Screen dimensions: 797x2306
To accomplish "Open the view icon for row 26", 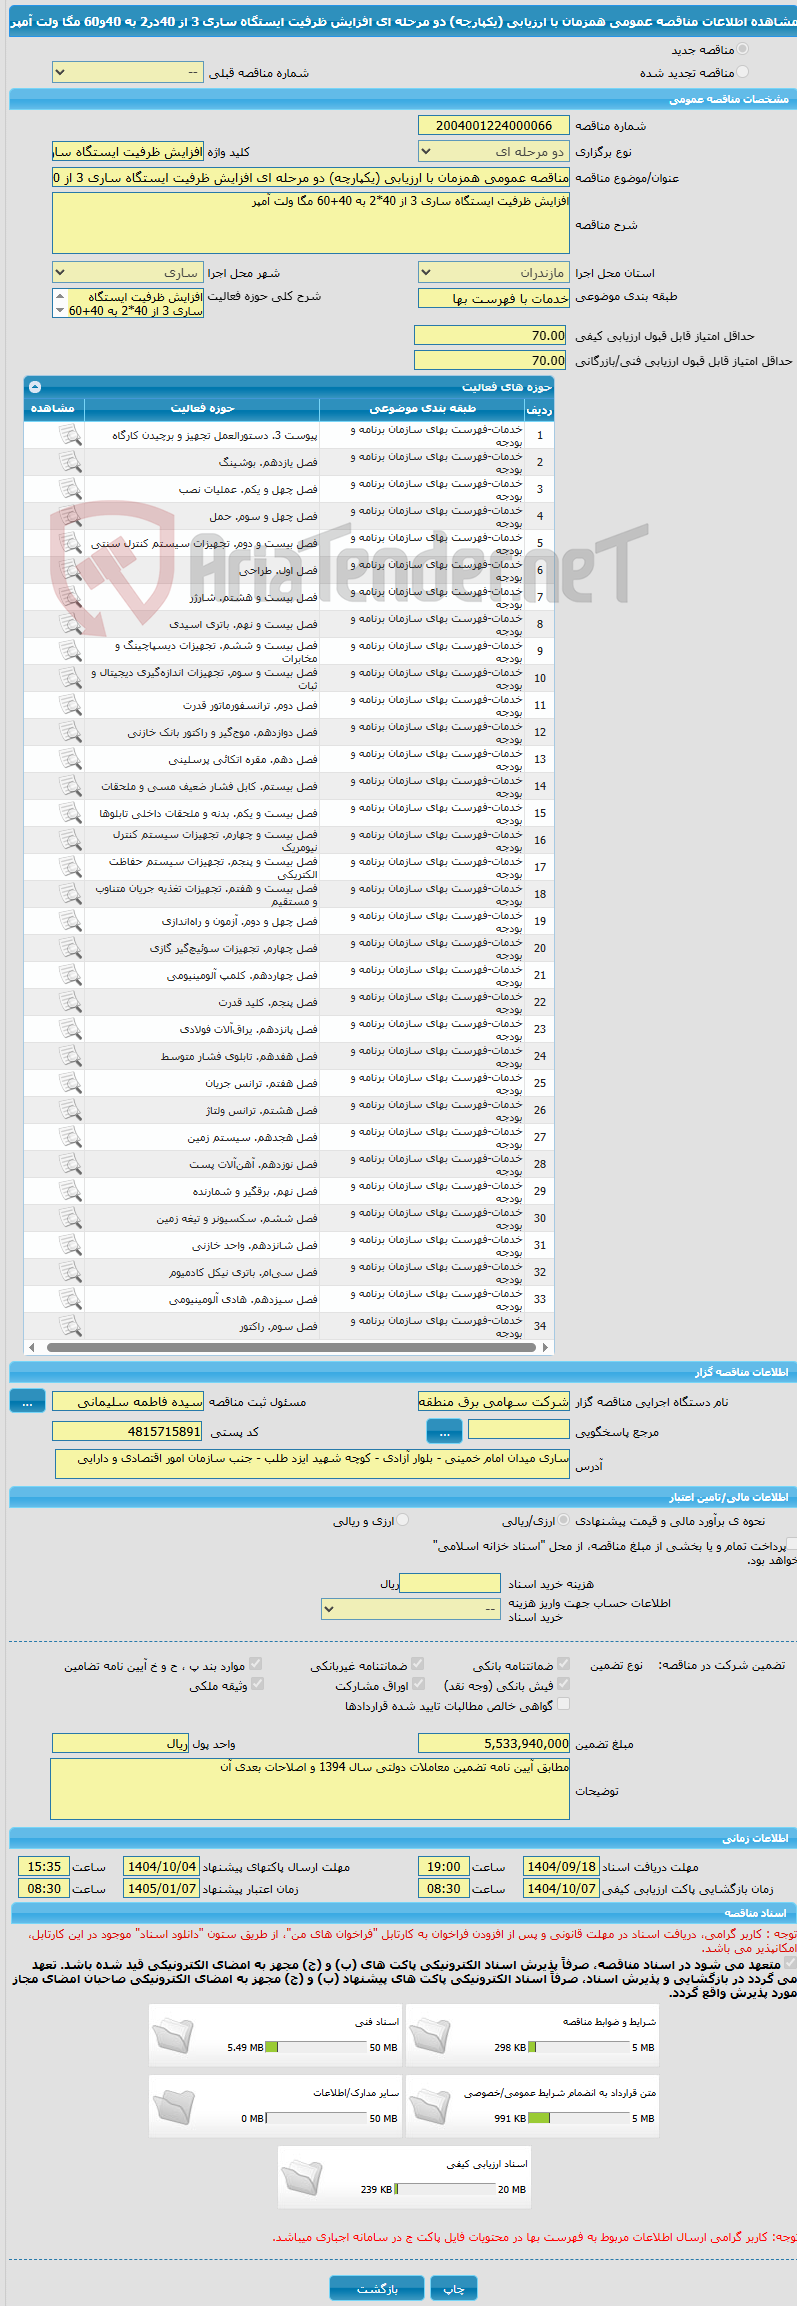I will click(70, 1110).
